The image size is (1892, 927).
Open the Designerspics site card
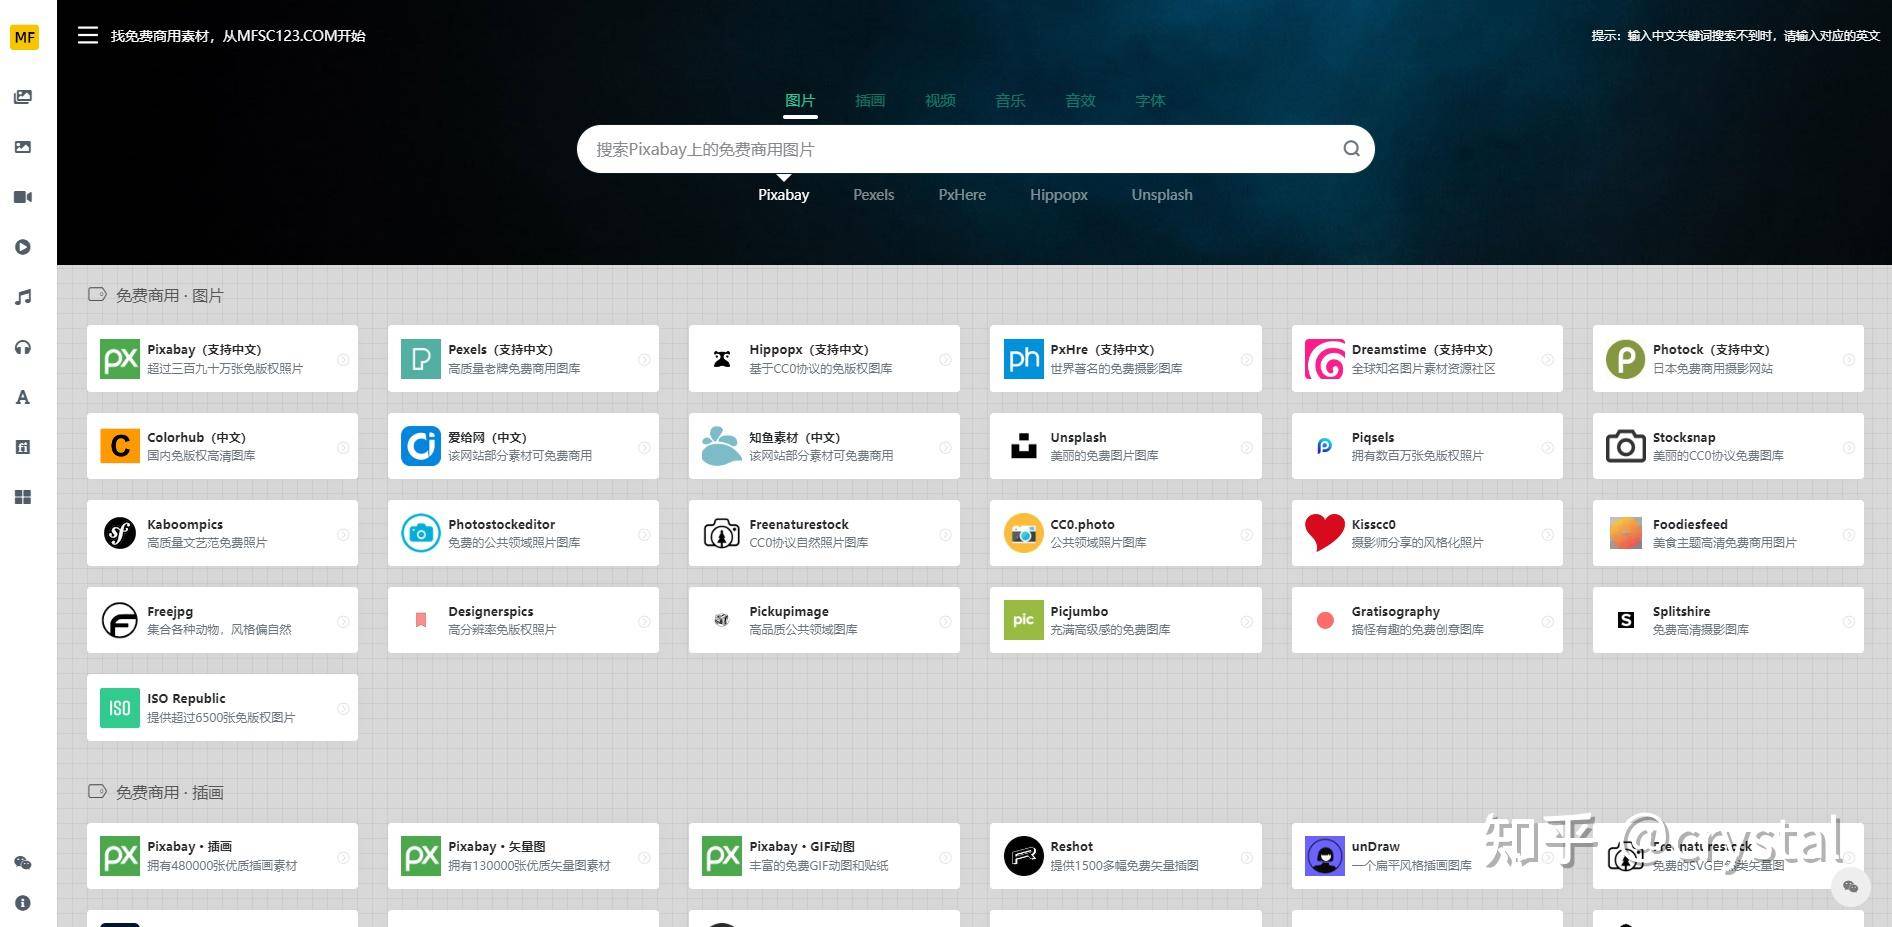click(x=523, y=620)
